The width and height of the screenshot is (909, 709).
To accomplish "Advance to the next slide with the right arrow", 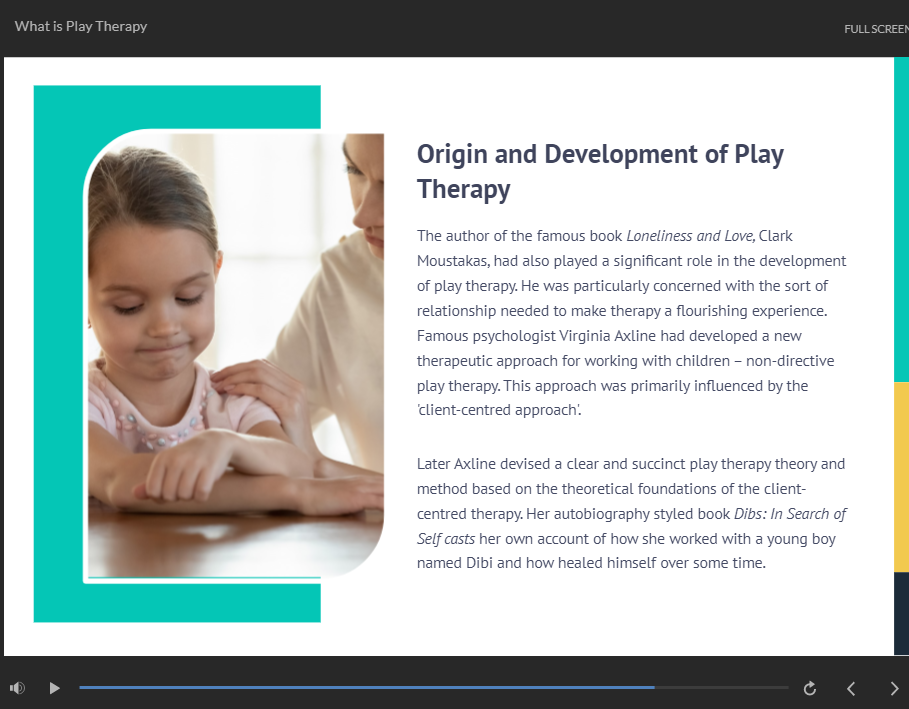I will pos(894,688).
